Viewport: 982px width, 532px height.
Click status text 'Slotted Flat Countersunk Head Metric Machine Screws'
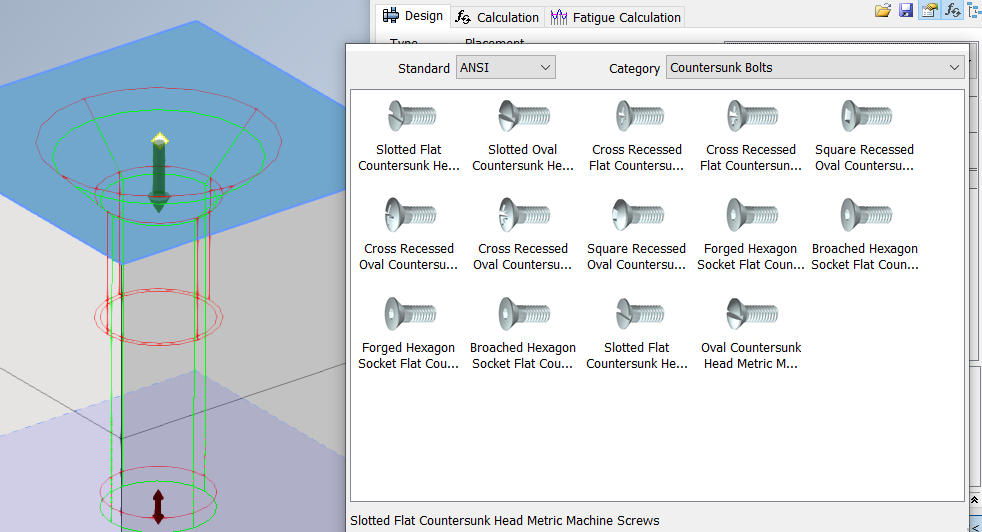[x=505, y=521]
